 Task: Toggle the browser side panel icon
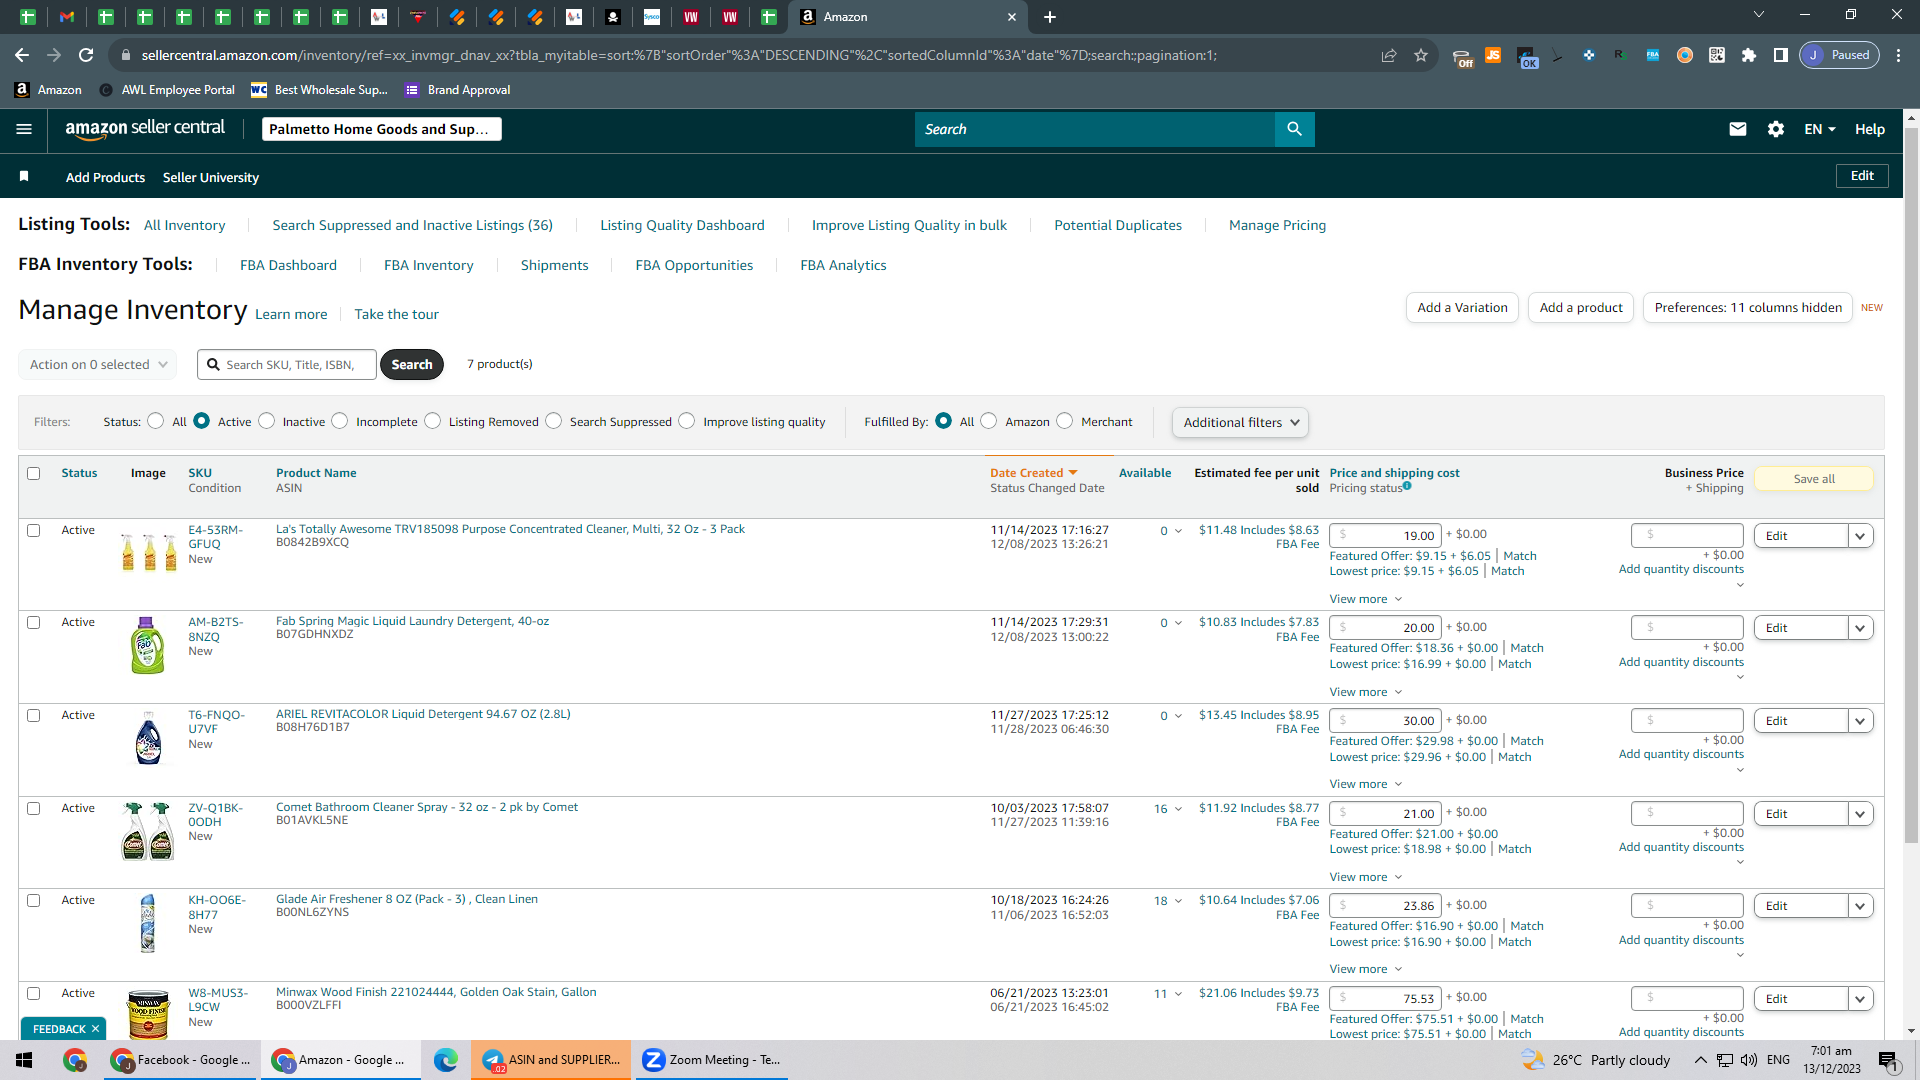(x=1781, y=55)
